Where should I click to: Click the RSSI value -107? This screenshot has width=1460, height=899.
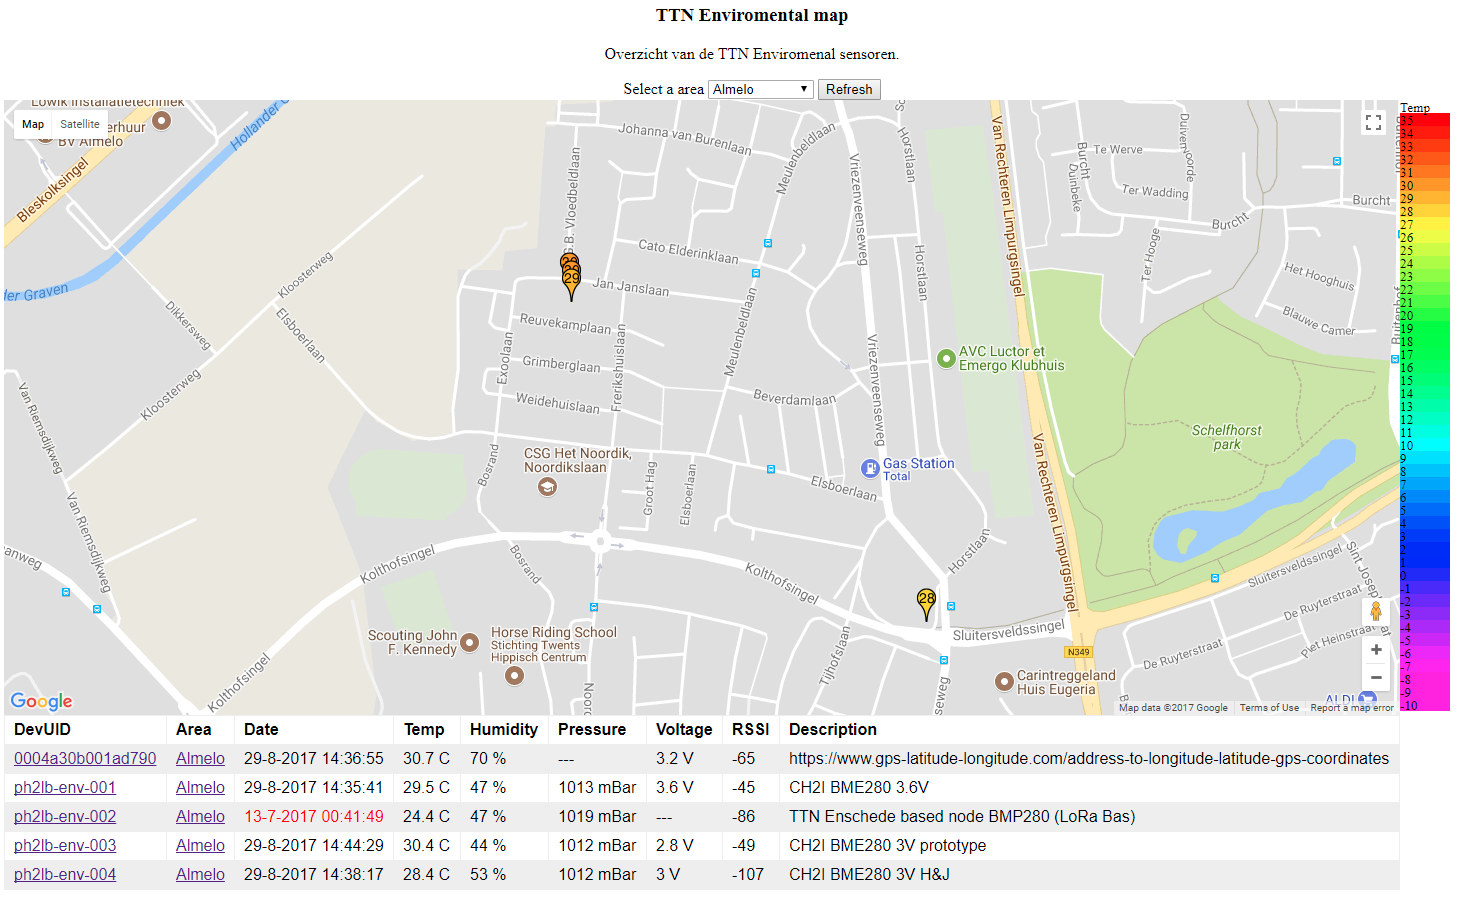click(748, 874)
